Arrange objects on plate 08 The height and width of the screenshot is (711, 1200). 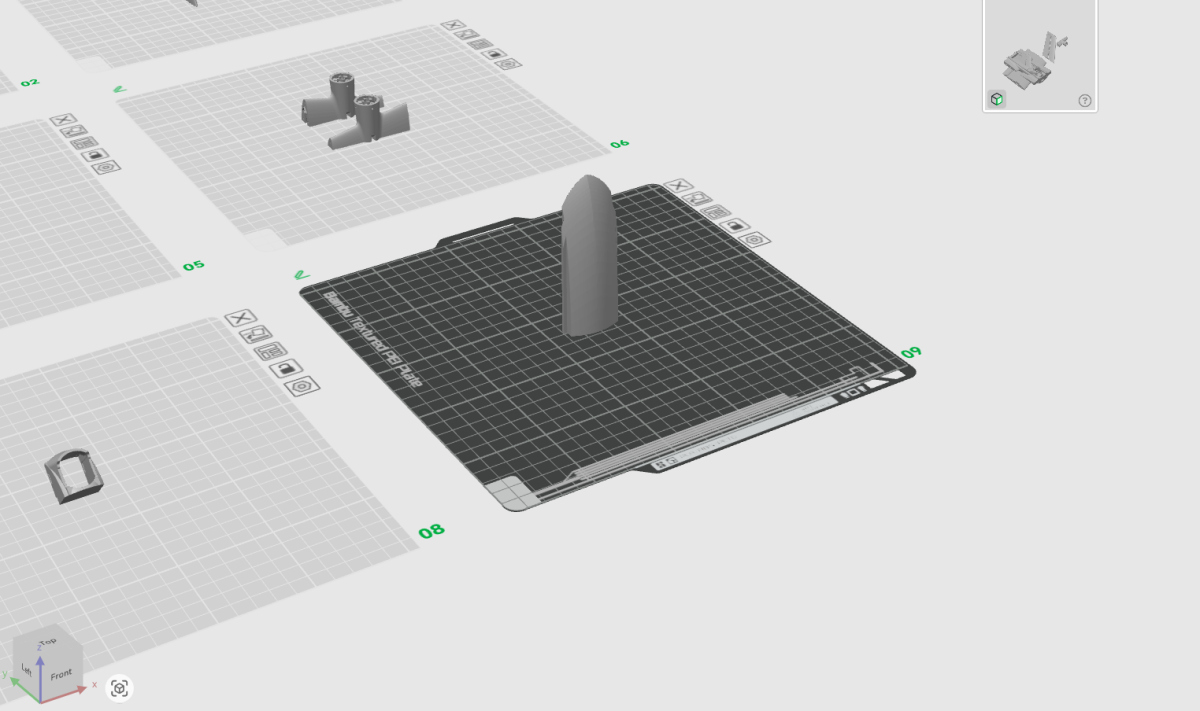point(271,351)
